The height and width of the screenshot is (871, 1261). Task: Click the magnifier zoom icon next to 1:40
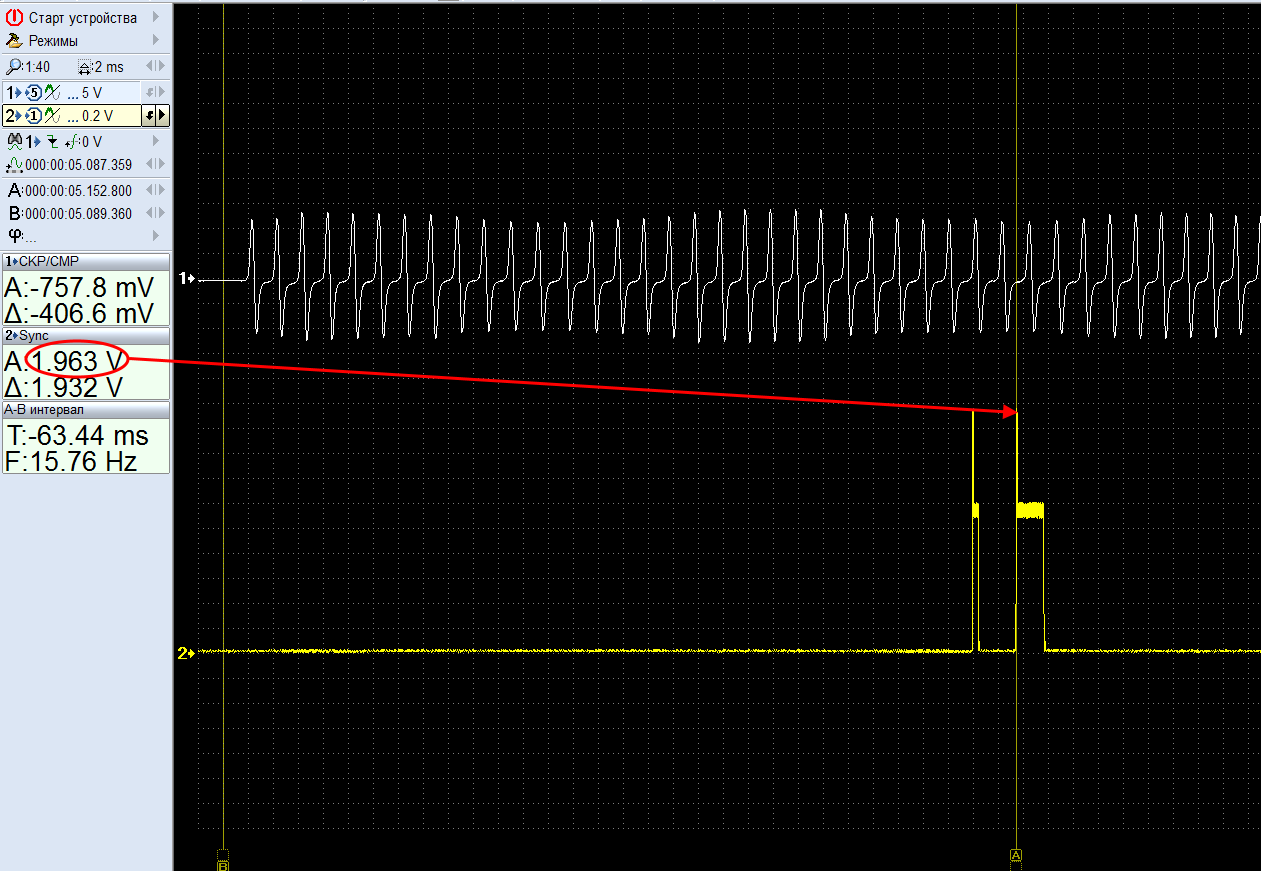pos(14,67)
